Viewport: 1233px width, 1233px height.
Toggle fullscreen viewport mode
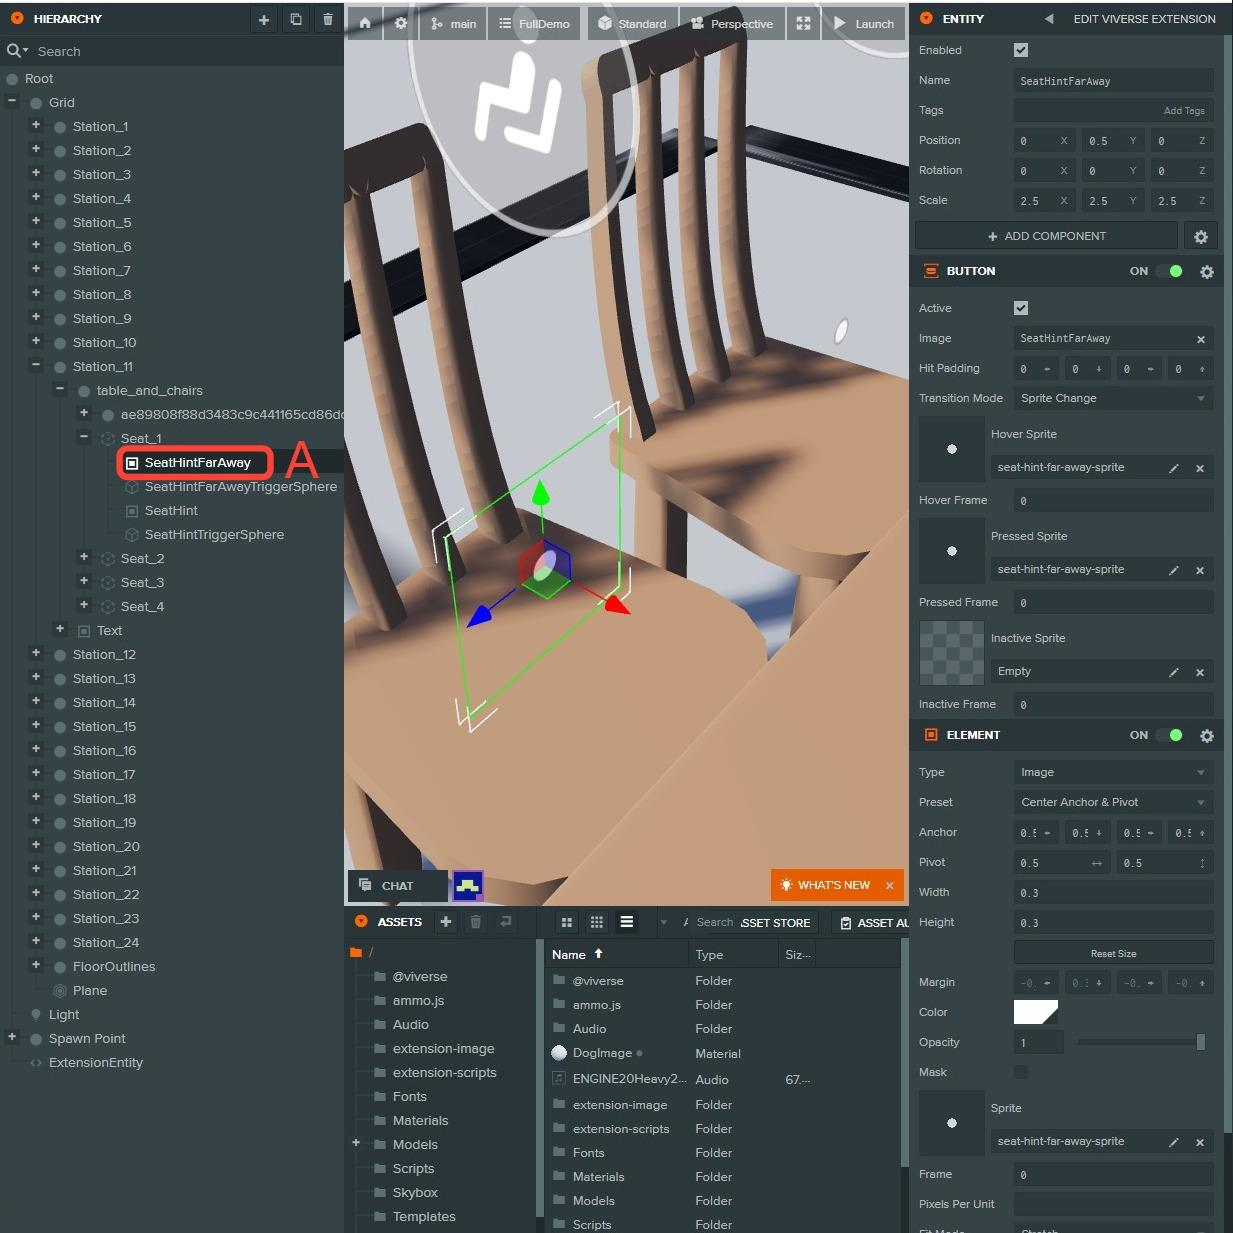(803, 23)
